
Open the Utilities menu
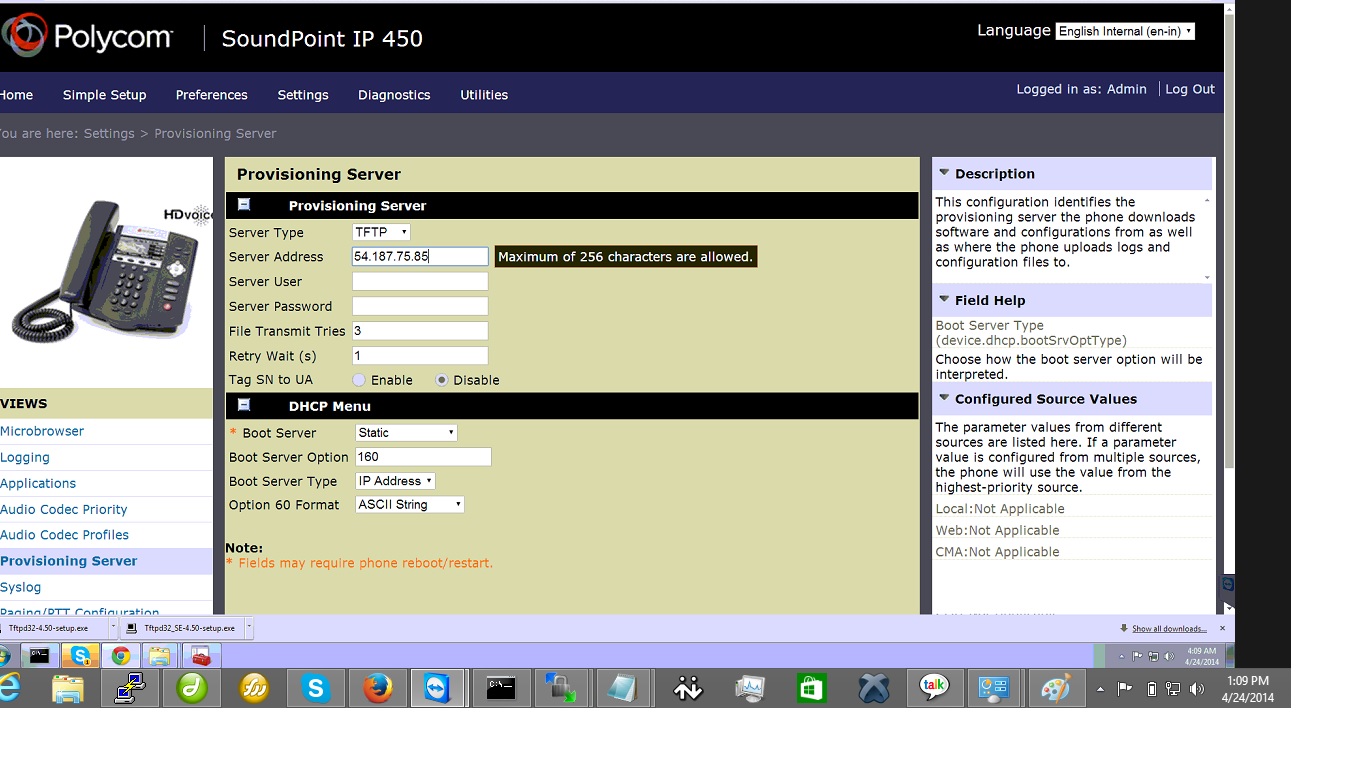click(x=484, y=95)
